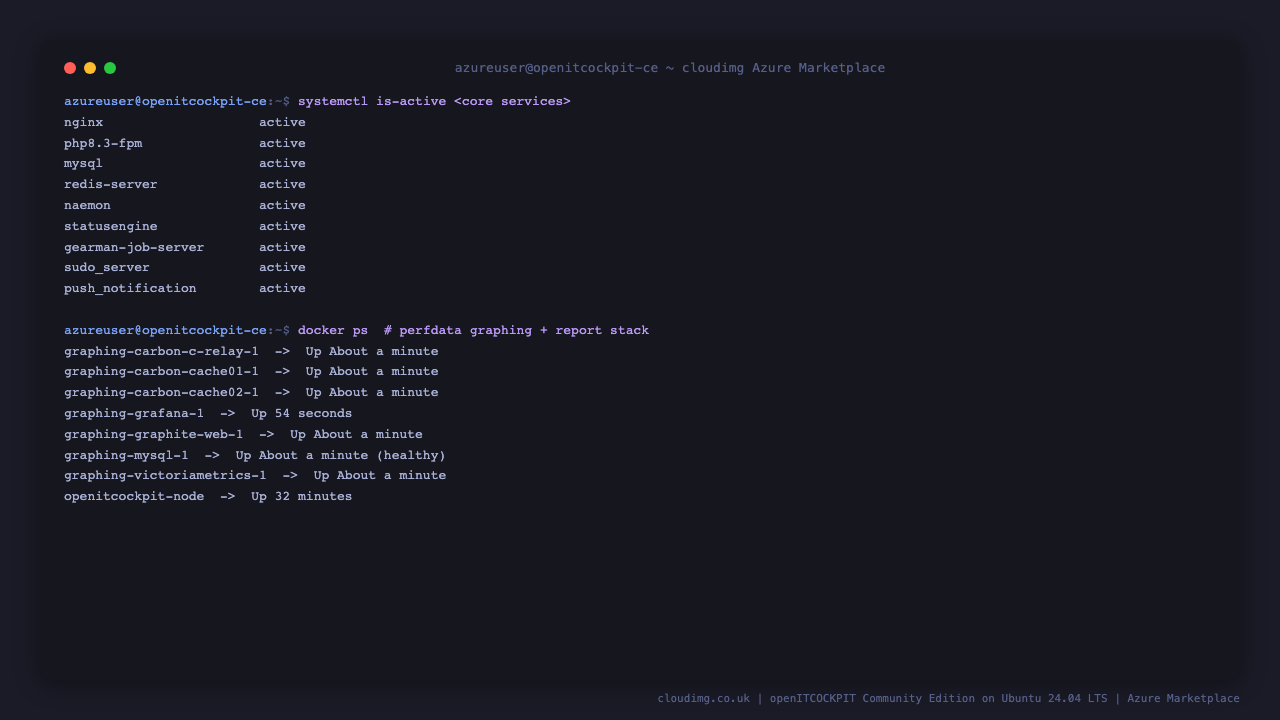Viewport: 1280px width, 720px height.
Task: Click the cloudimg.co.uk footer text
Action: coord(704,698)
